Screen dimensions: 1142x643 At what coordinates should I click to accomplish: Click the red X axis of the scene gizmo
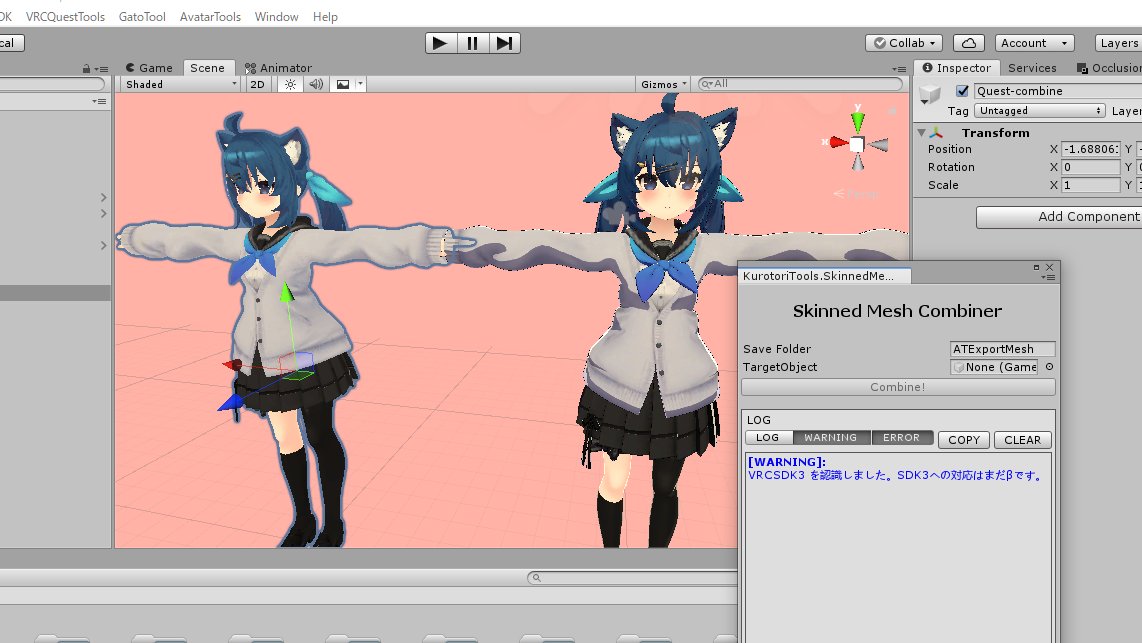coord(836,142)
